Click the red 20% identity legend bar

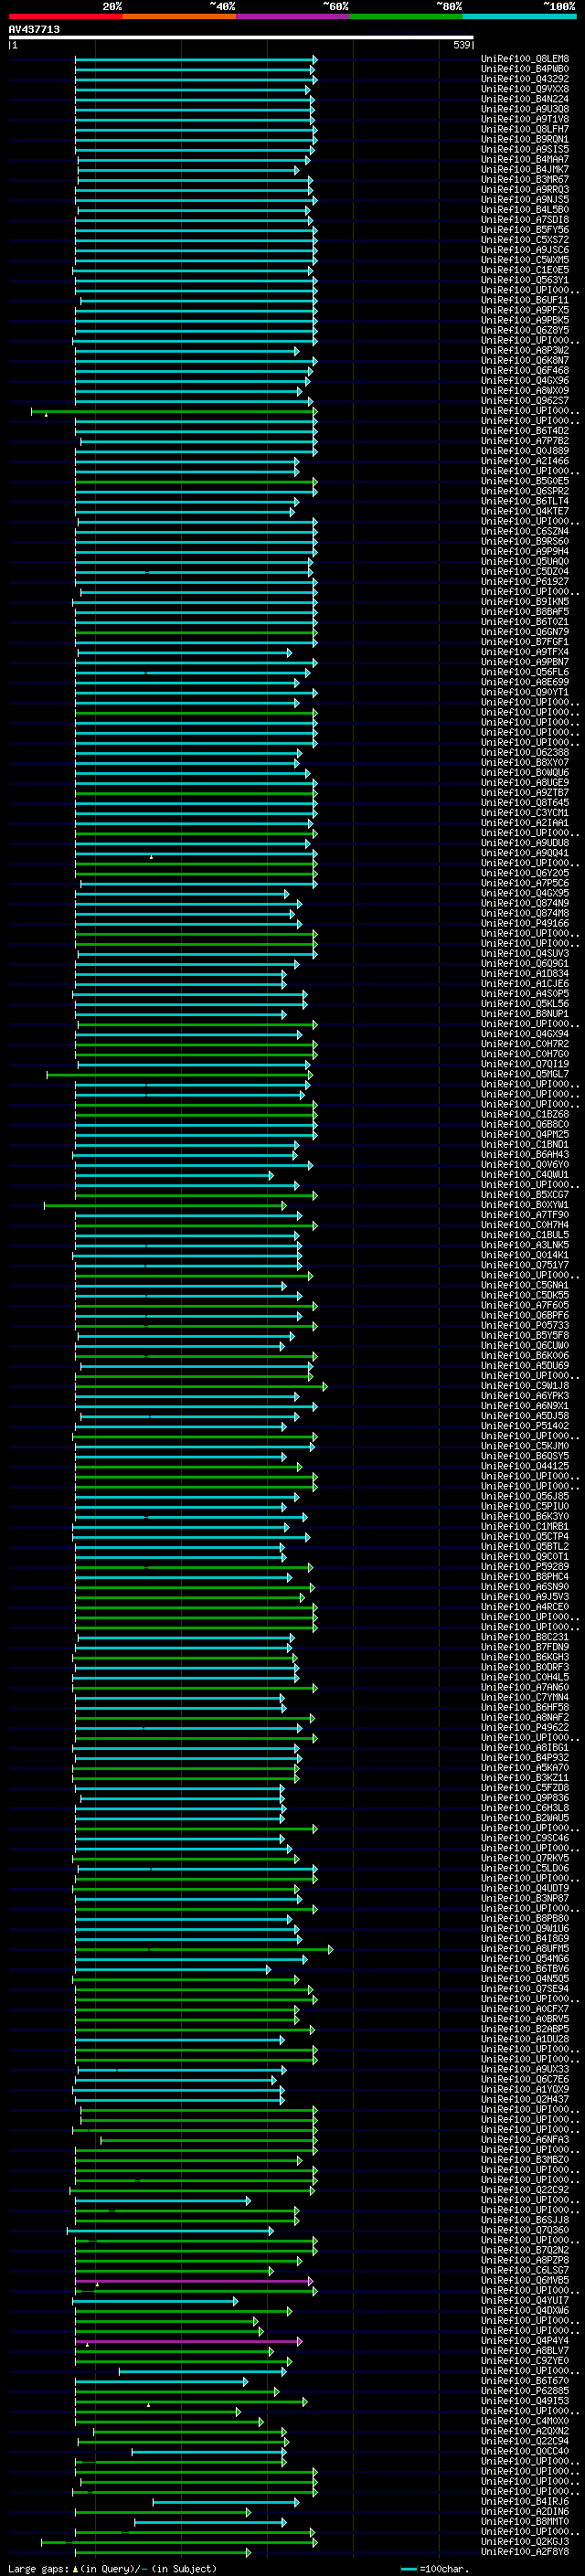click(x=65, y=16)
